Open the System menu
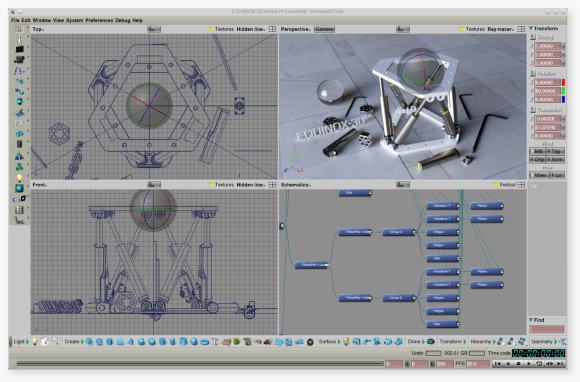580x382 pixels. tap(75, 20)
